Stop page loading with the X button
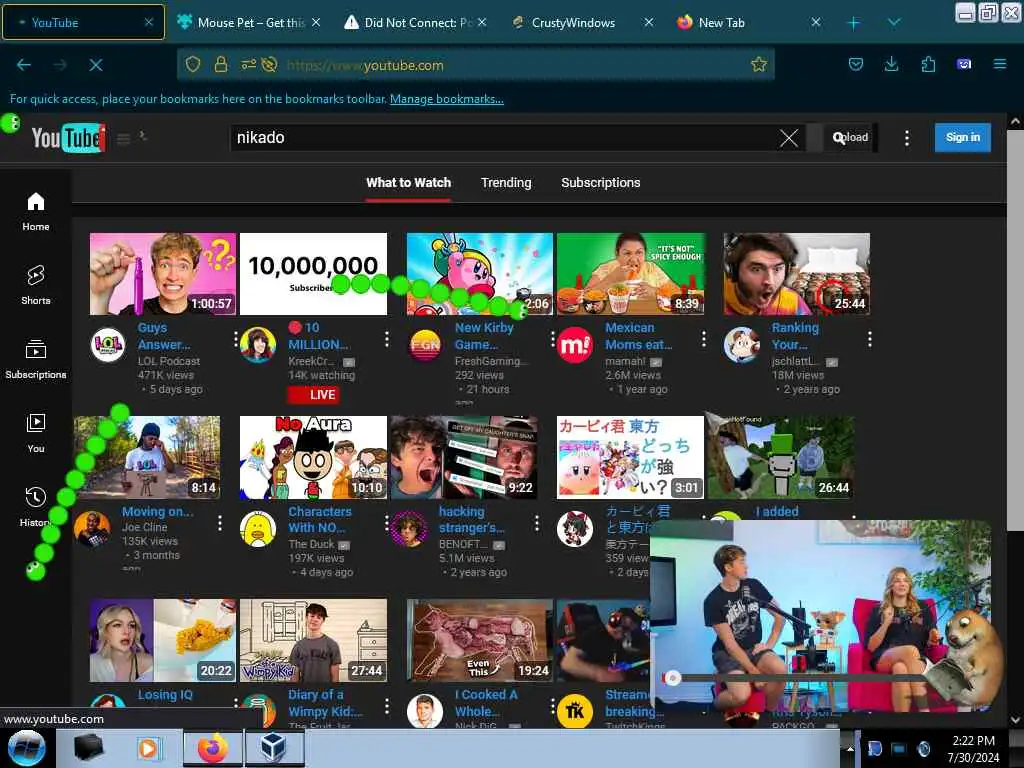The height and width of the screenshot is (768, 1024). pos(96,65)
